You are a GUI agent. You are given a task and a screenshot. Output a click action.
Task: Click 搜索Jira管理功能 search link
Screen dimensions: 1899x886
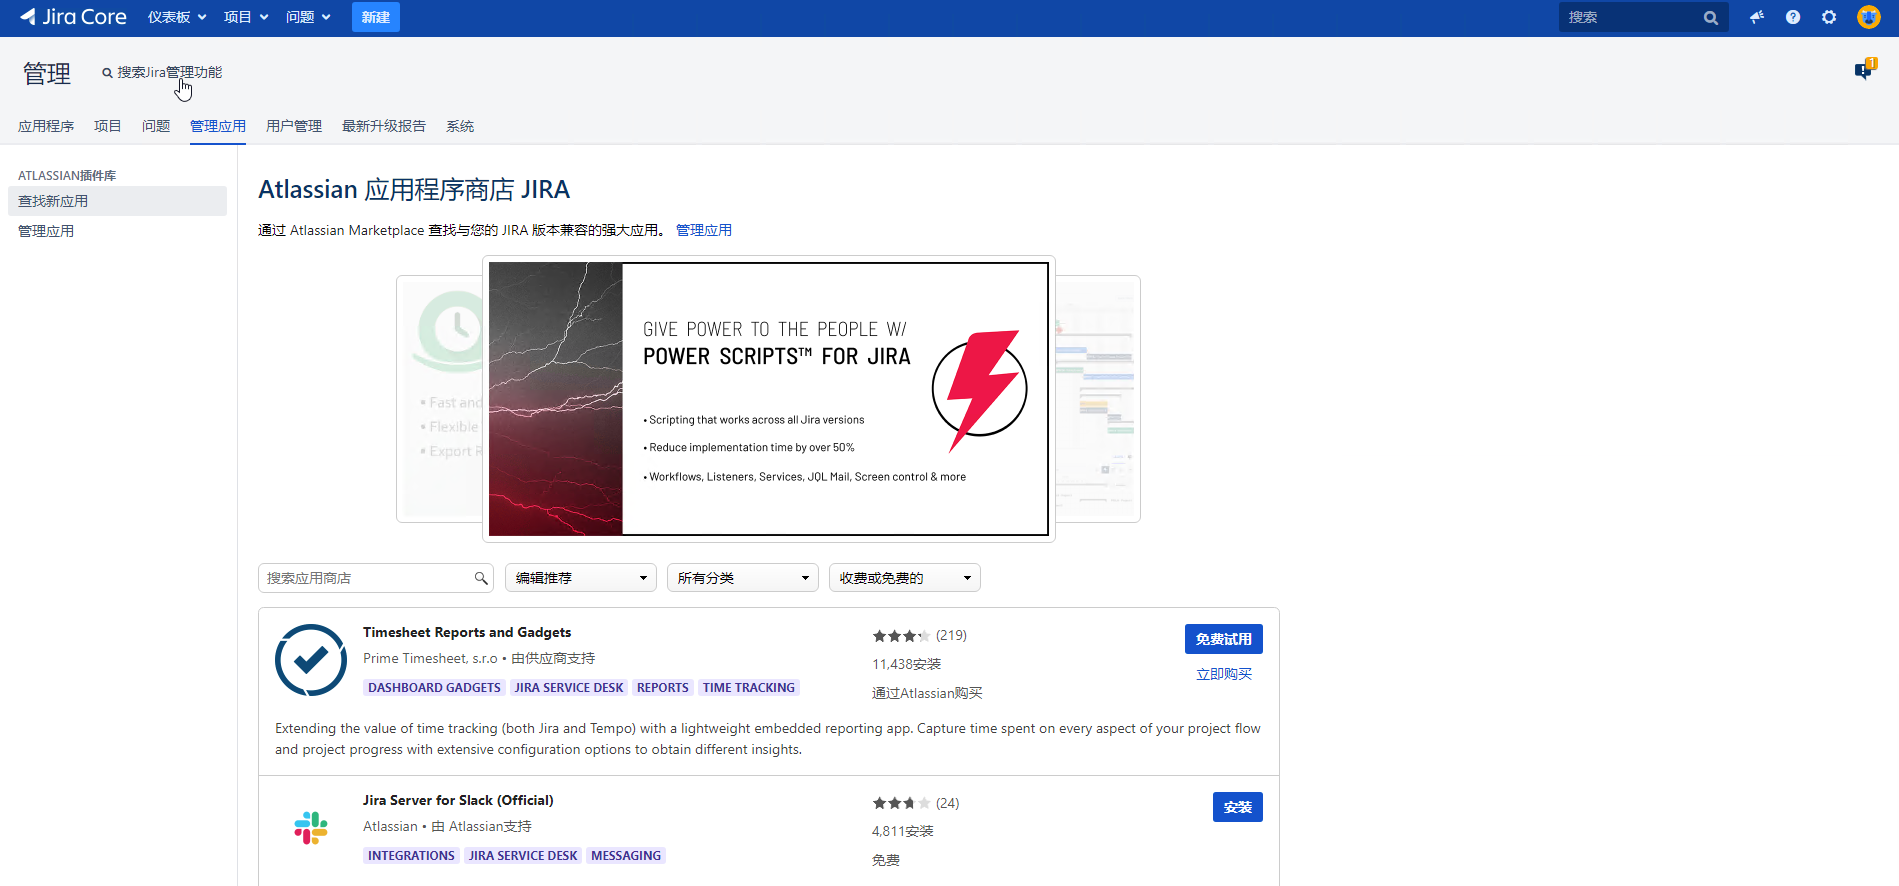pos(163,72)
